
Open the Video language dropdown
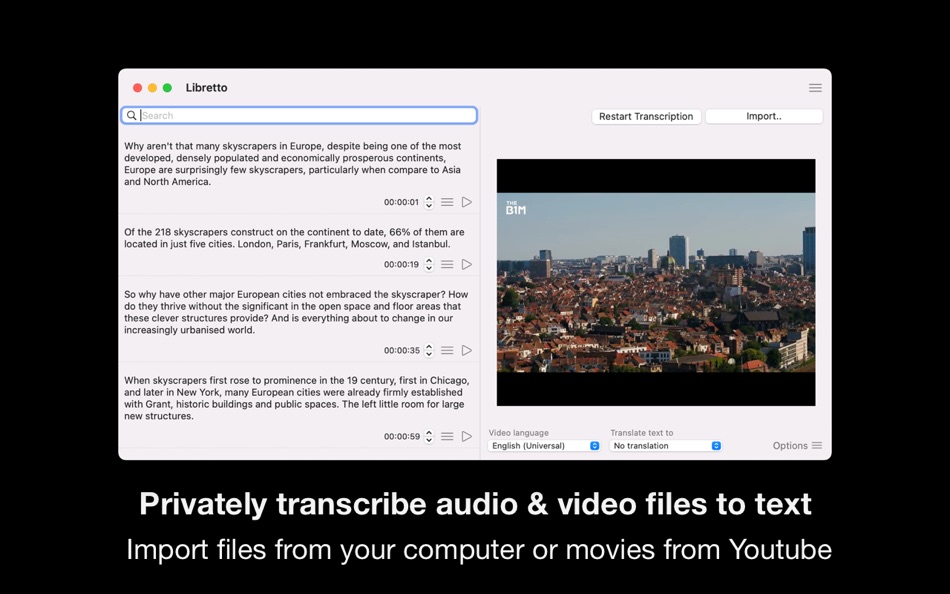(x=544, y=446)
